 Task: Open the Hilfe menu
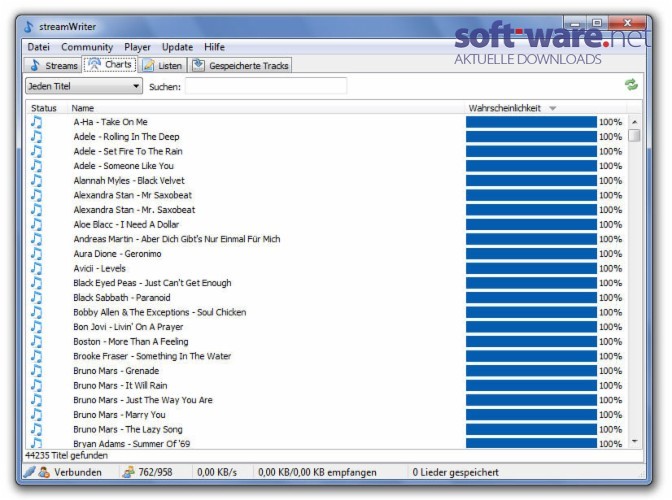click(214, 47)
